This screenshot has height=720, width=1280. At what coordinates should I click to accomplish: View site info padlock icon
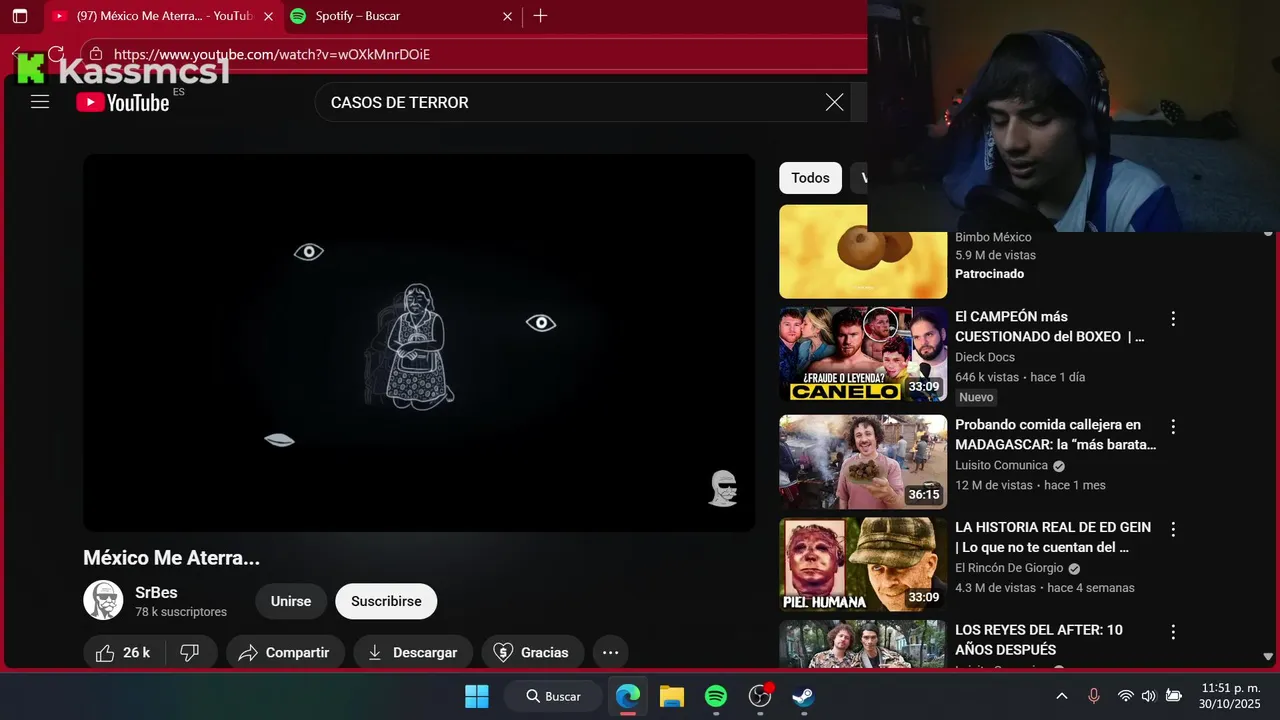point(95,54)
